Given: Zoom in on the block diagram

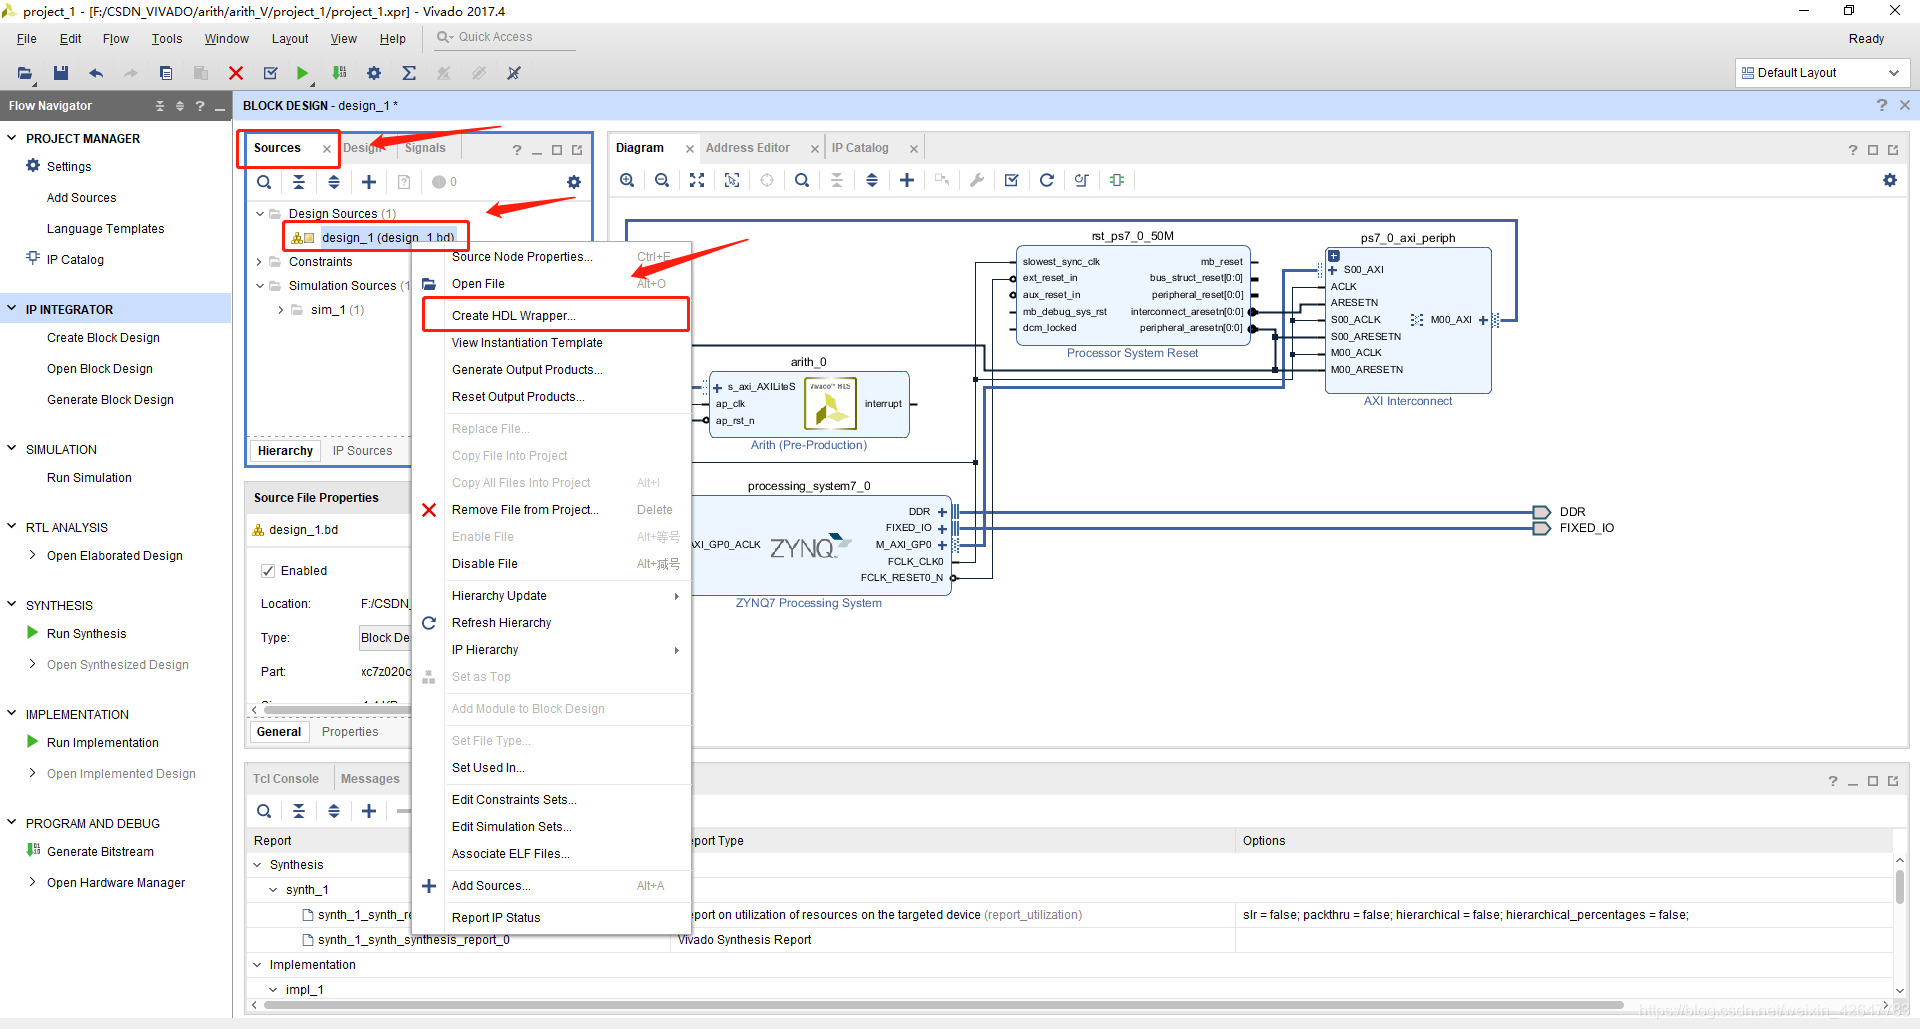Looking at the screenshot, I should [x=627, y=180].
